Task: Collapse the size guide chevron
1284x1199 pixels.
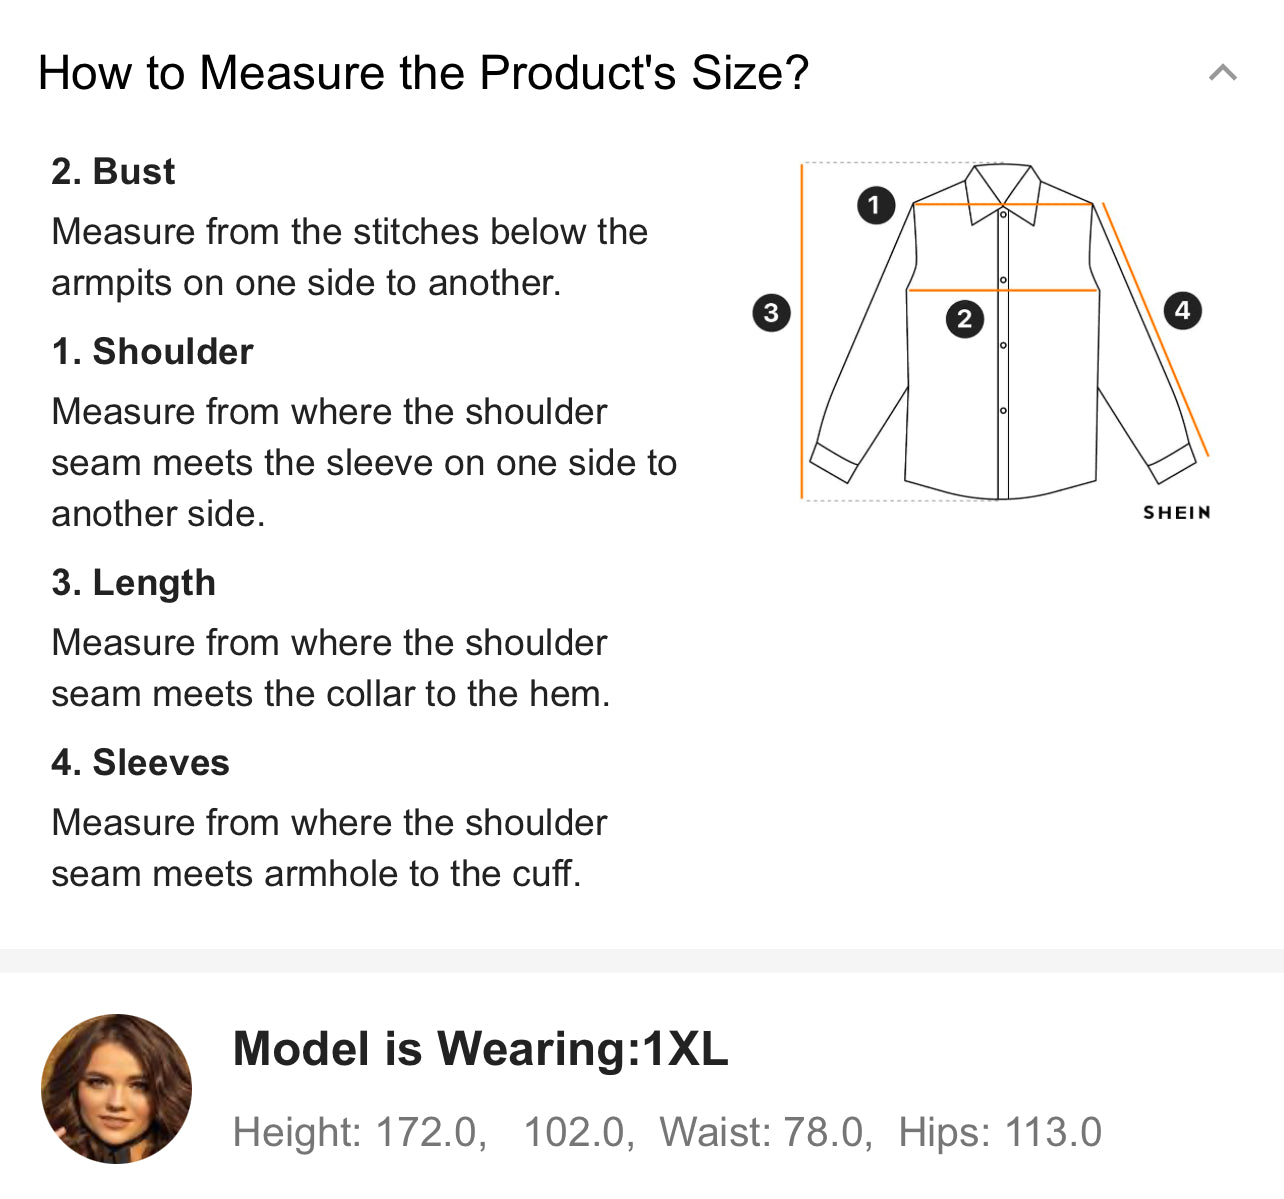Action: point(1222,73)
